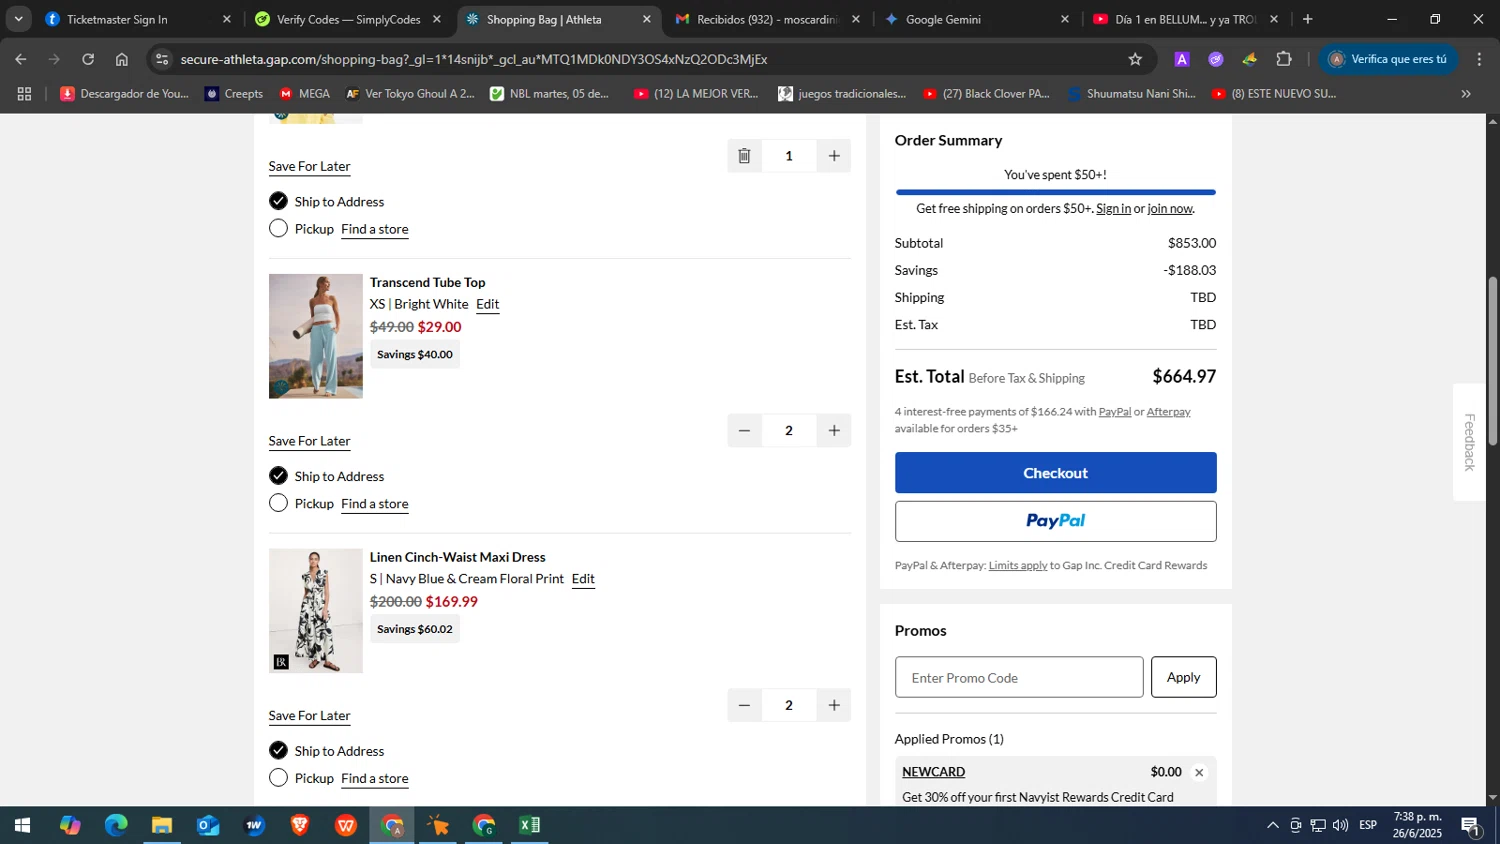Open the Creepts bookmark
The width and height of the screenshot is (1500, 844).
[x=234, y=94]
